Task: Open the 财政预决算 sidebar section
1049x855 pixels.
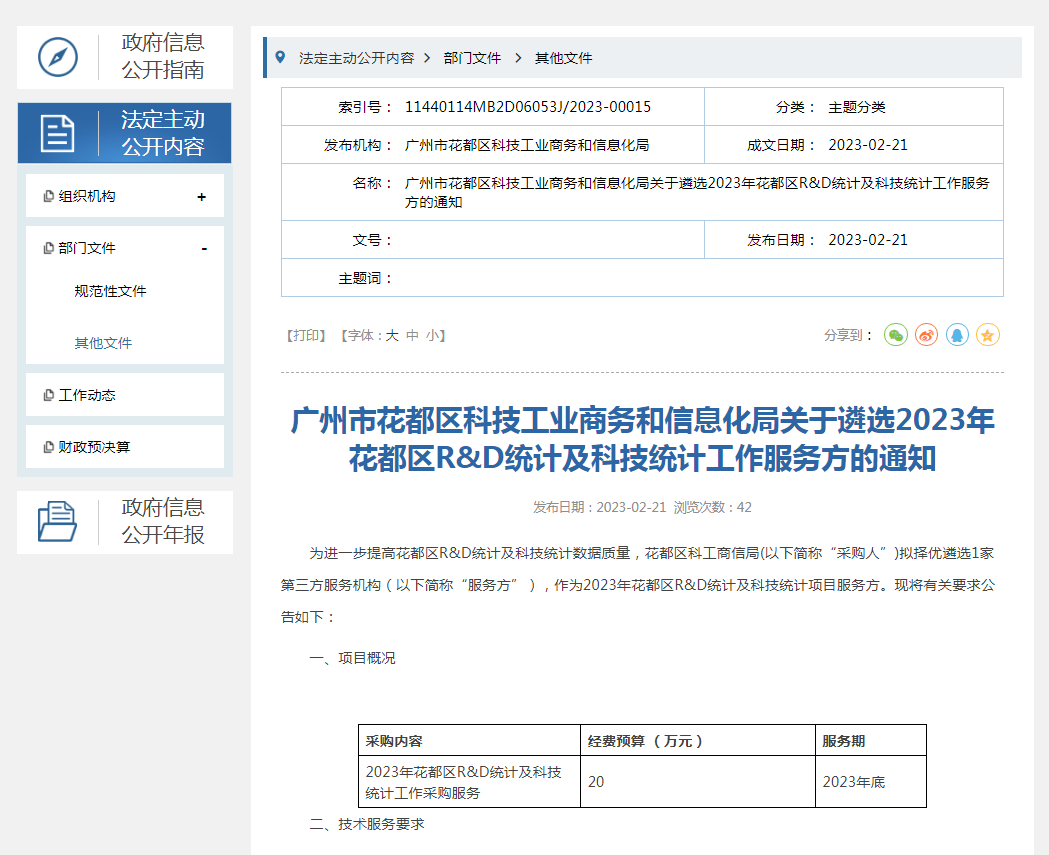Action: 94,447
